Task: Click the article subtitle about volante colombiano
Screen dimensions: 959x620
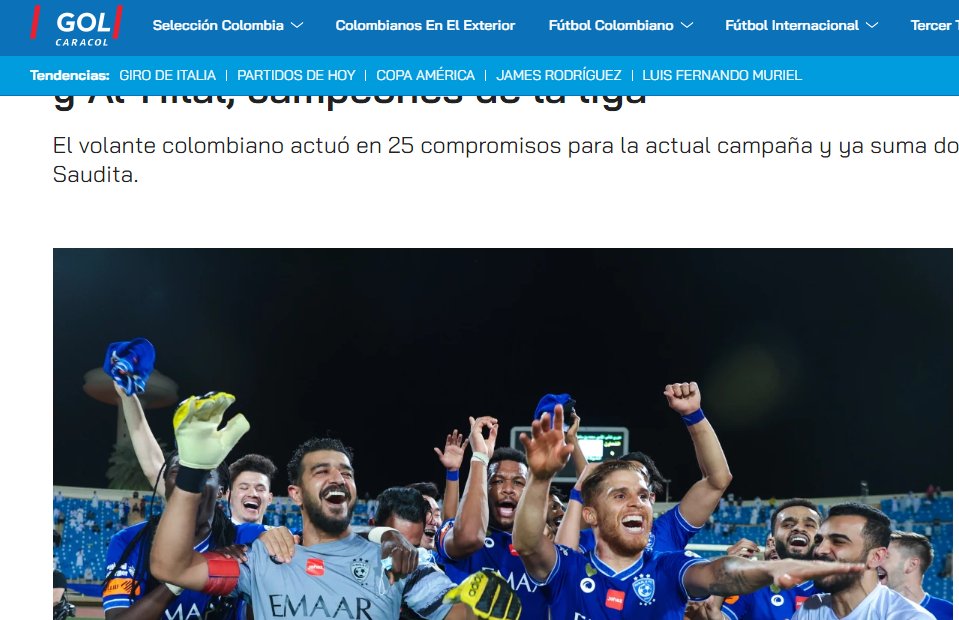Action: point(506,160)
